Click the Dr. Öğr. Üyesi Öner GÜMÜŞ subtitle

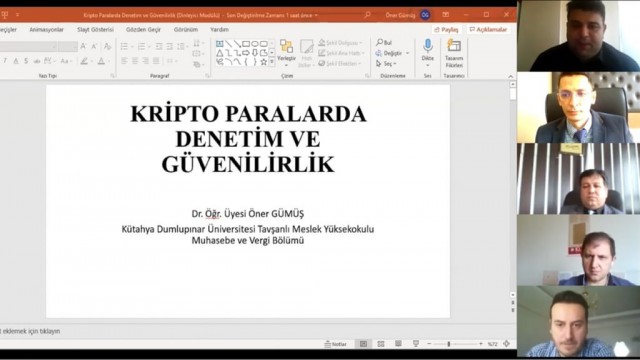click(248, 213)
